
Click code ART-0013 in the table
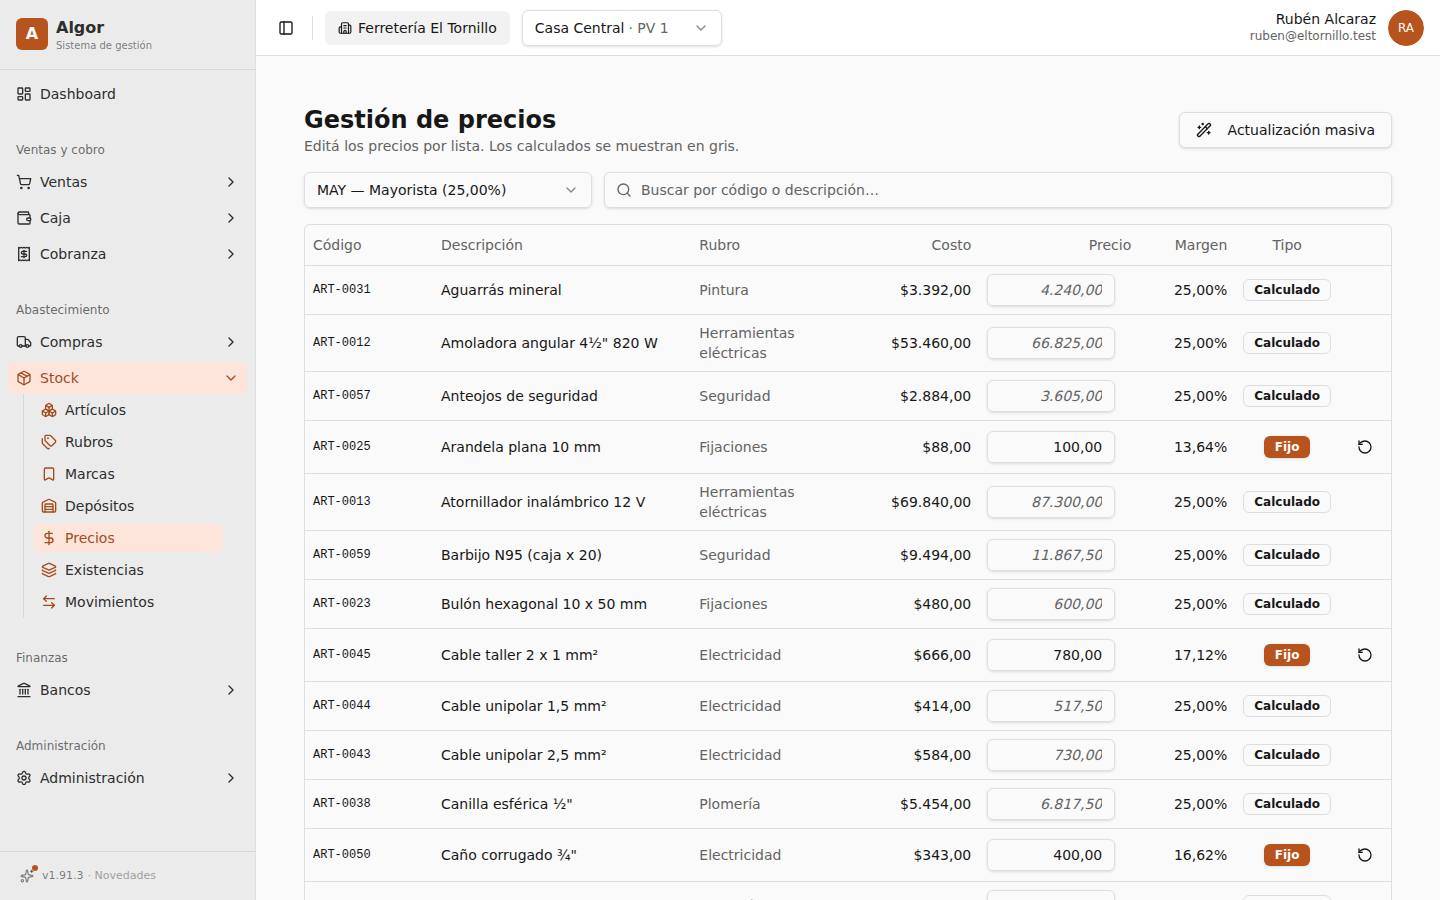tap(342, 502)
